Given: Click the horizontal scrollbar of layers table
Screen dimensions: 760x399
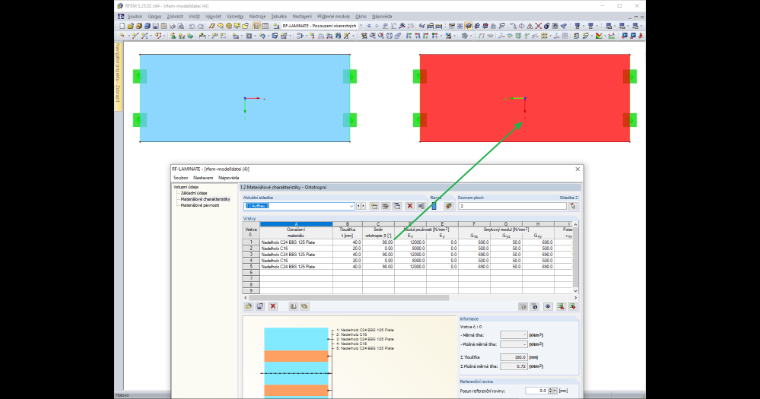Looking at the screenshot, I should coord(348,298).
